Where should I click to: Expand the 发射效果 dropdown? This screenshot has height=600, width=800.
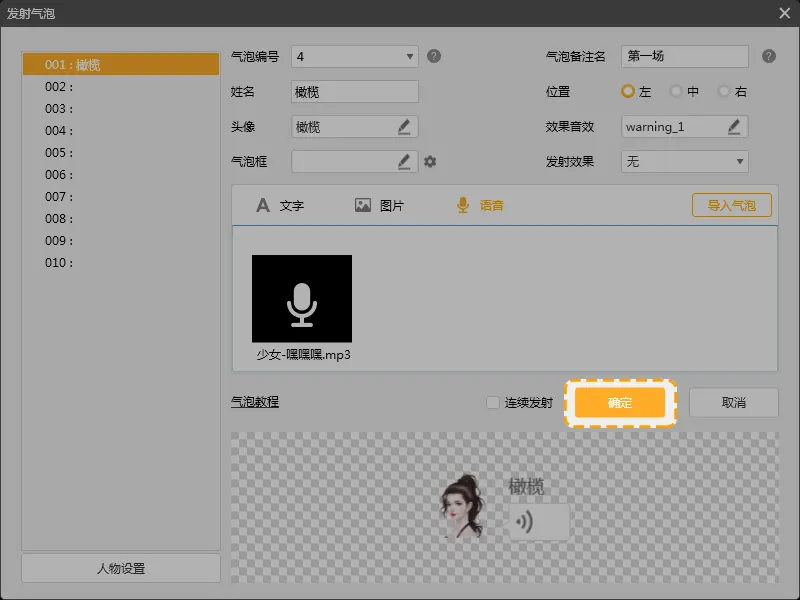pos(685,161)
